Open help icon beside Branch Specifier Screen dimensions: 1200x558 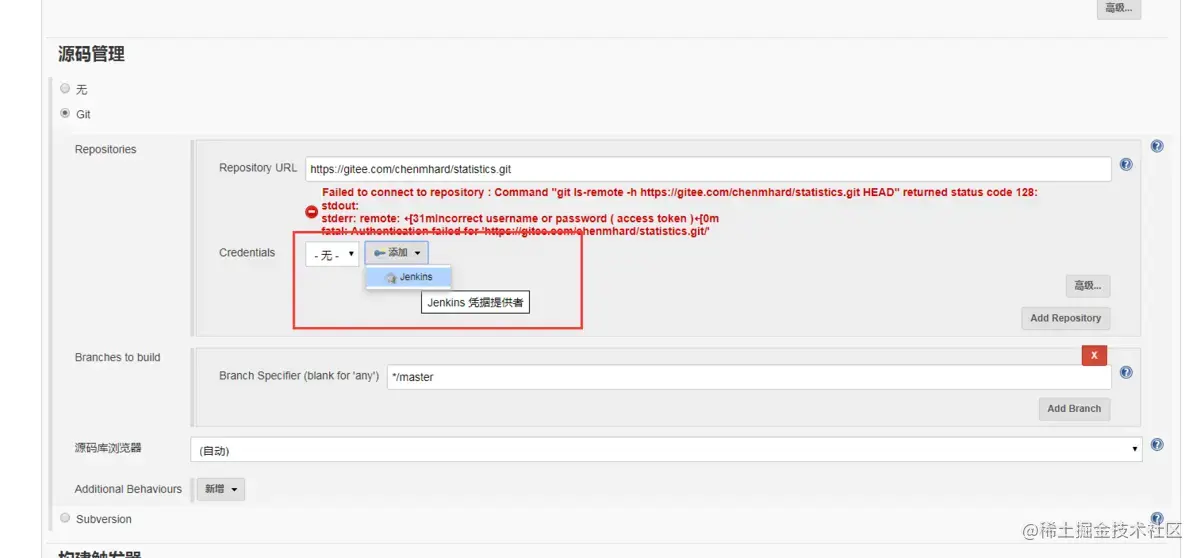point(1126,372)
